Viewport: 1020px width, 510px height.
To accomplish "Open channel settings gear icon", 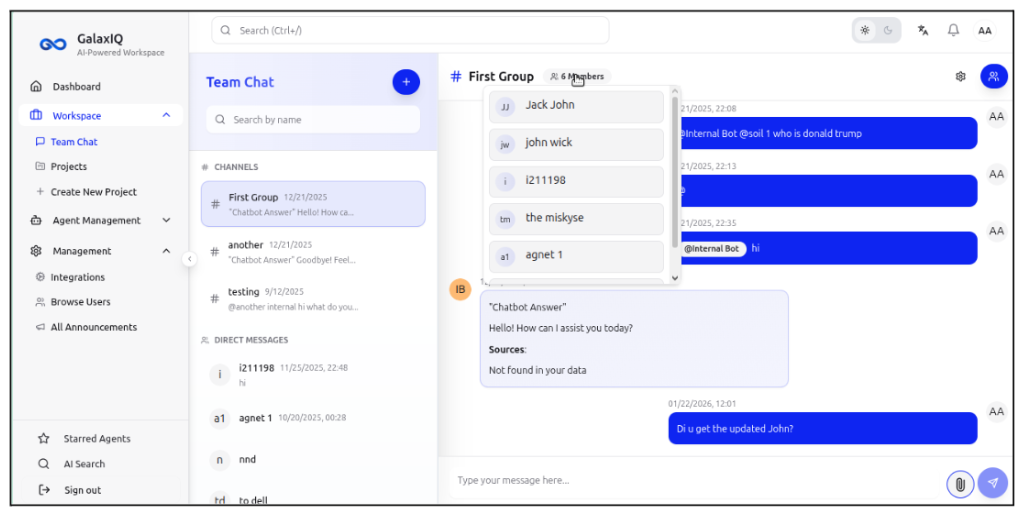I will (960, 76).
